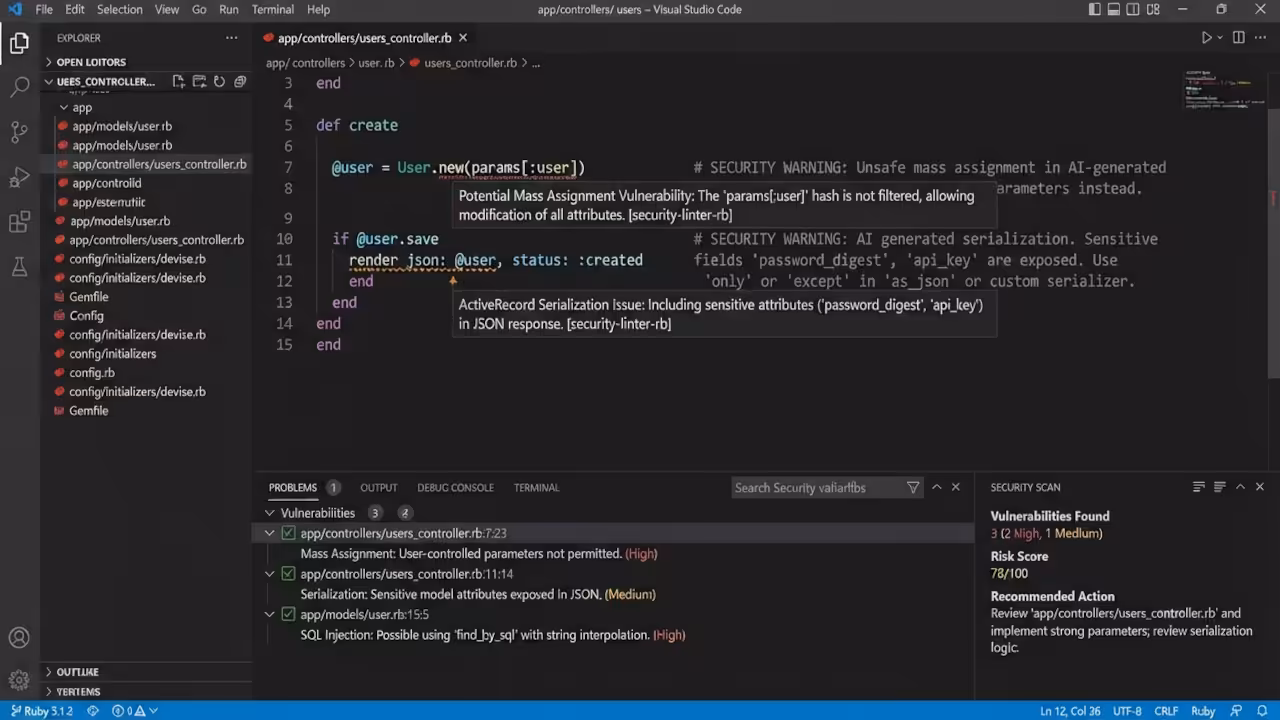Collapse Security Scan panel with chevron
The height and width of the screenshot is (720, 1280).
click(1240, 487)
